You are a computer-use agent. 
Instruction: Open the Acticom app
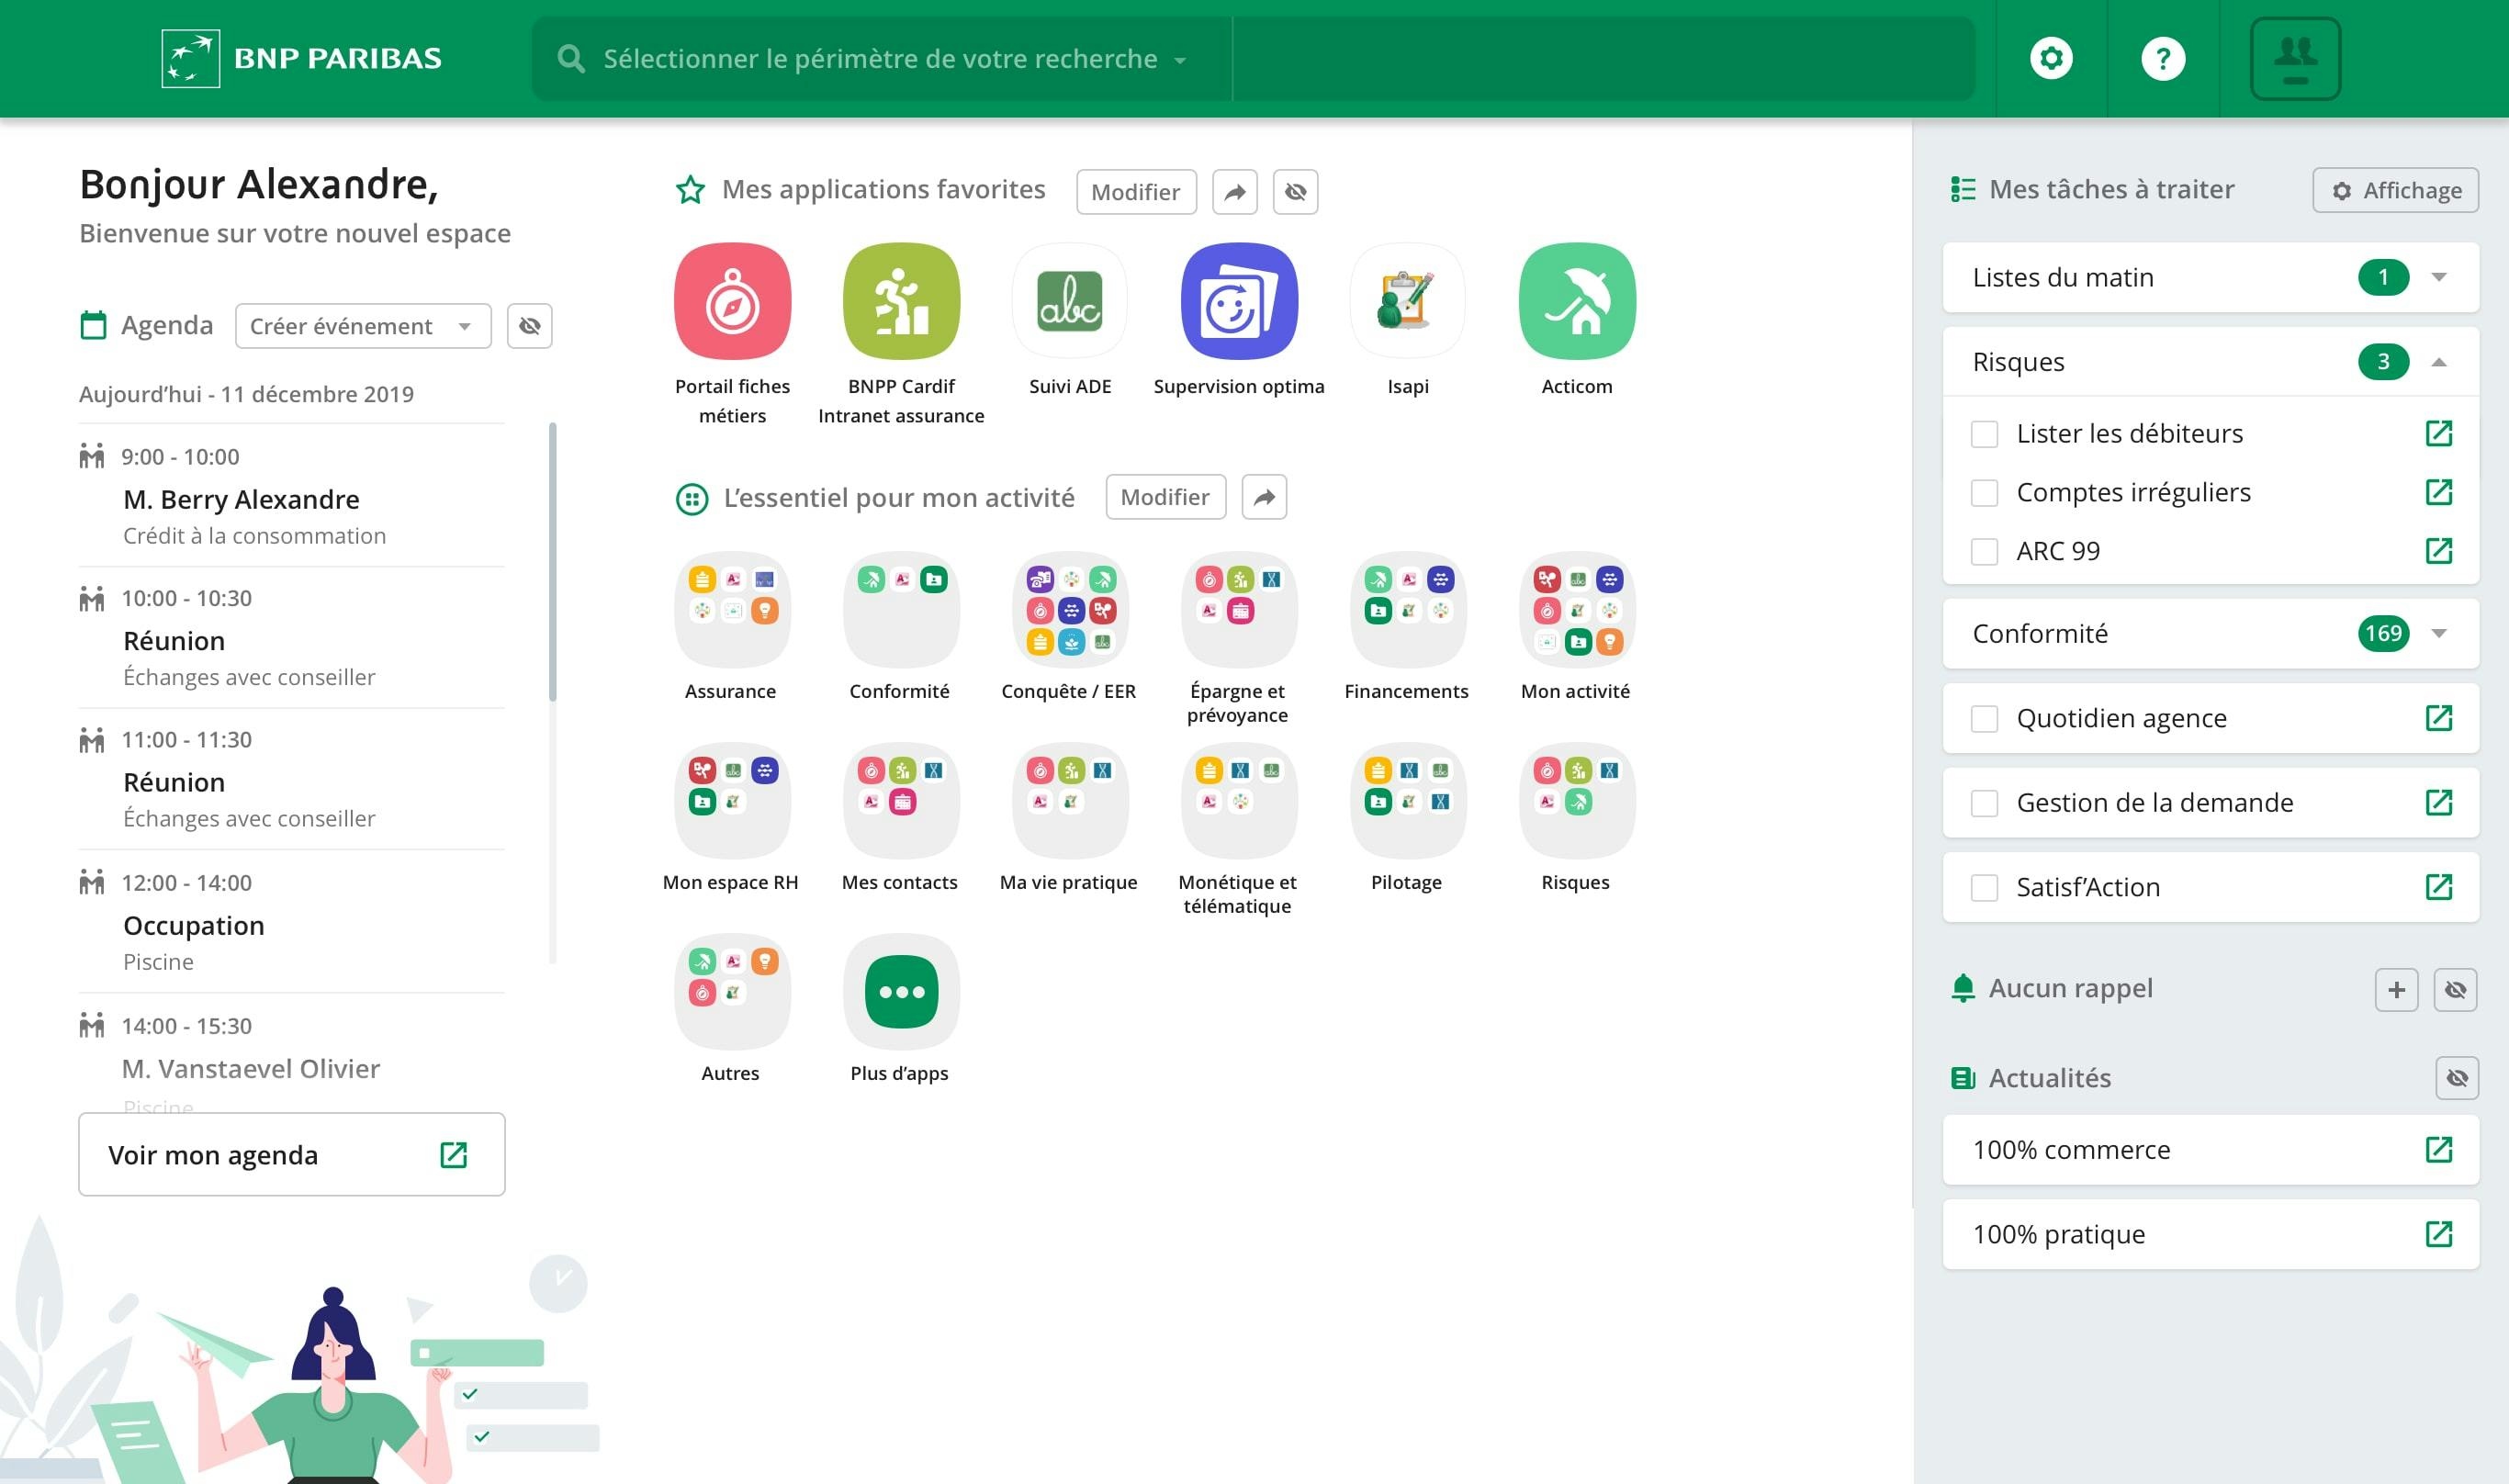(1577, 301)
